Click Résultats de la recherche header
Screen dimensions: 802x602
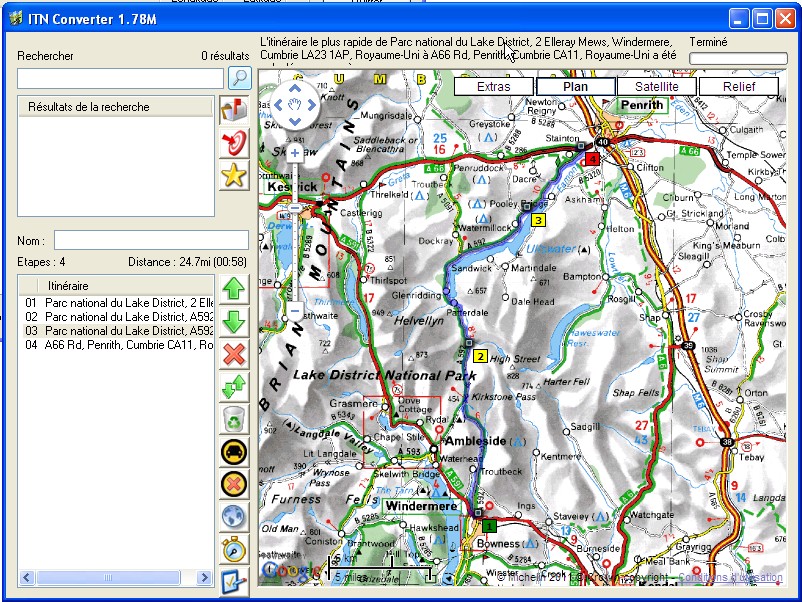115,107
